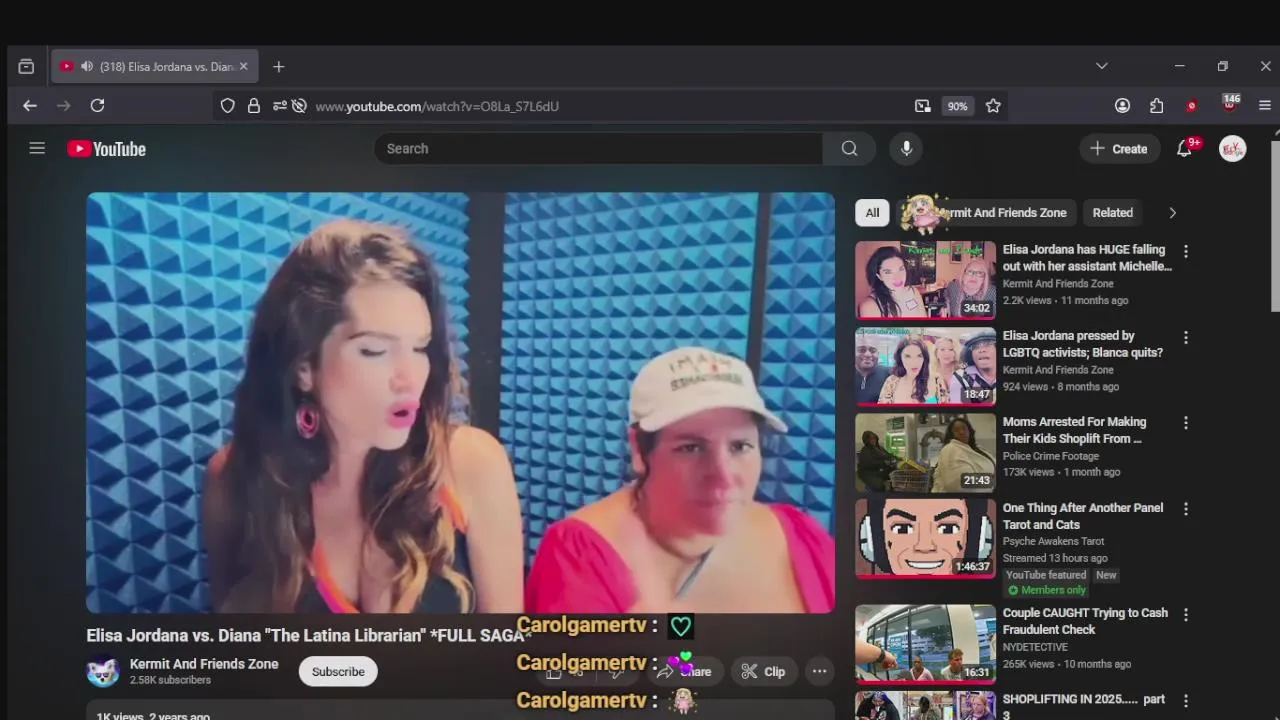
Task: Open more options for LGBTQ activists video
Action: pyautogui.click(x=1186, y=338)
